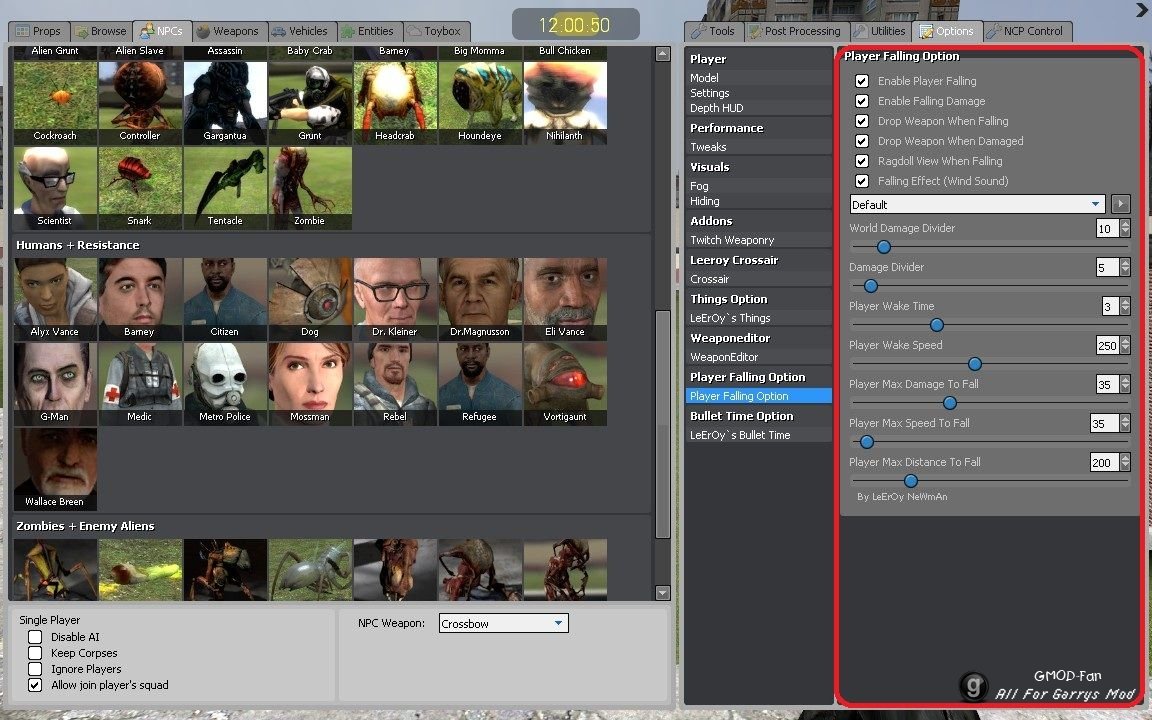Open the Default preset dropdown
1152x720 pixels.
click(976, 204)
